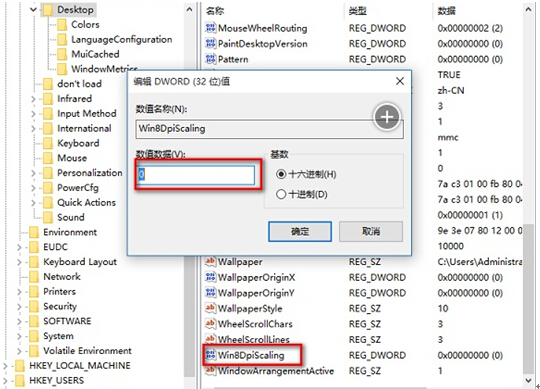The image size is (540, 389).
Task: Select the System key
Action: [58, 336]
